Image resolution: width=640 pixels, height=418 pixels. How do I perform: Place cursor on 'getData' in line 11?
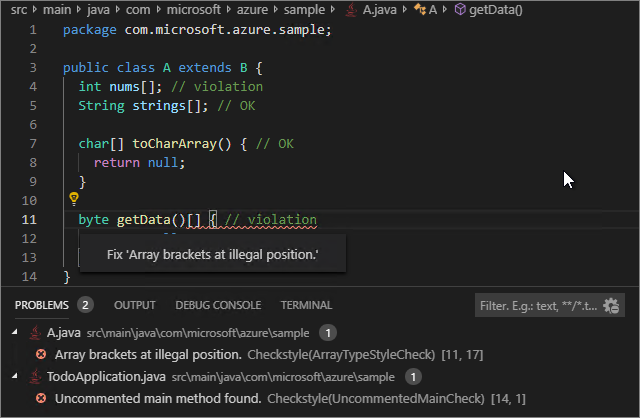(143, 220)
